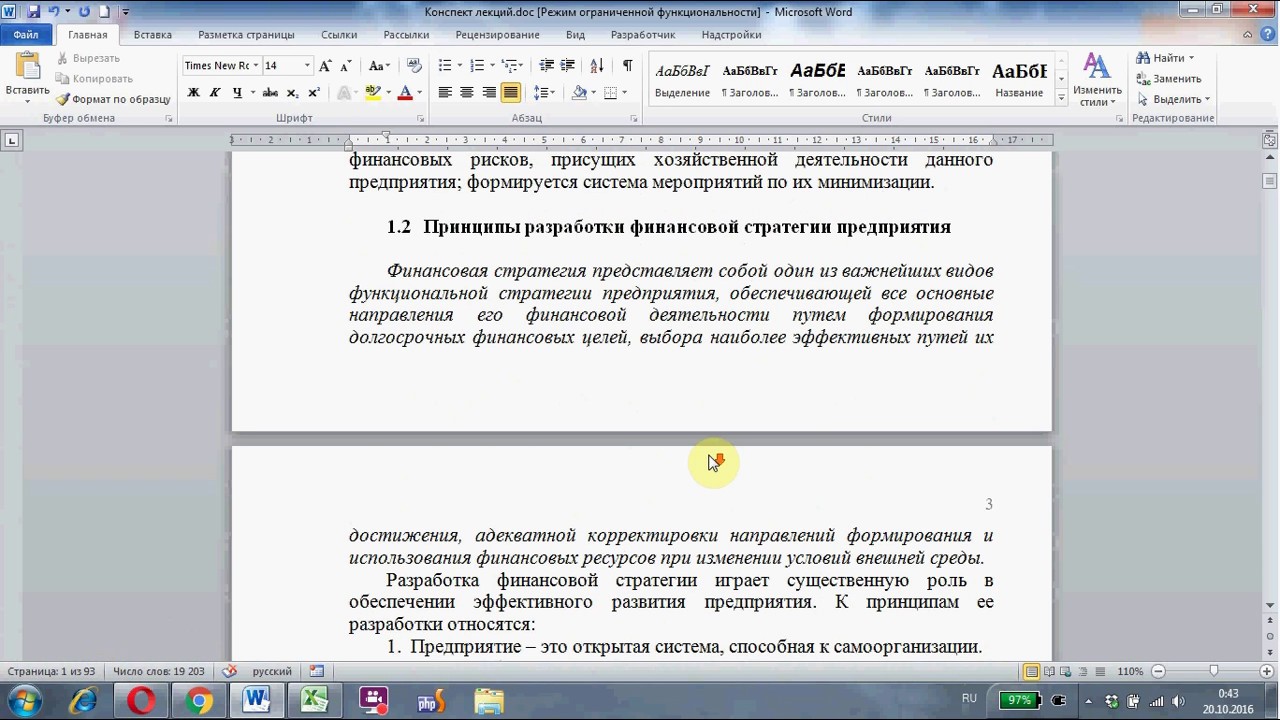Click the numbered list icon
This screenshot has height=720, width=1280.
pyautogui.click(x=477, y=66)
